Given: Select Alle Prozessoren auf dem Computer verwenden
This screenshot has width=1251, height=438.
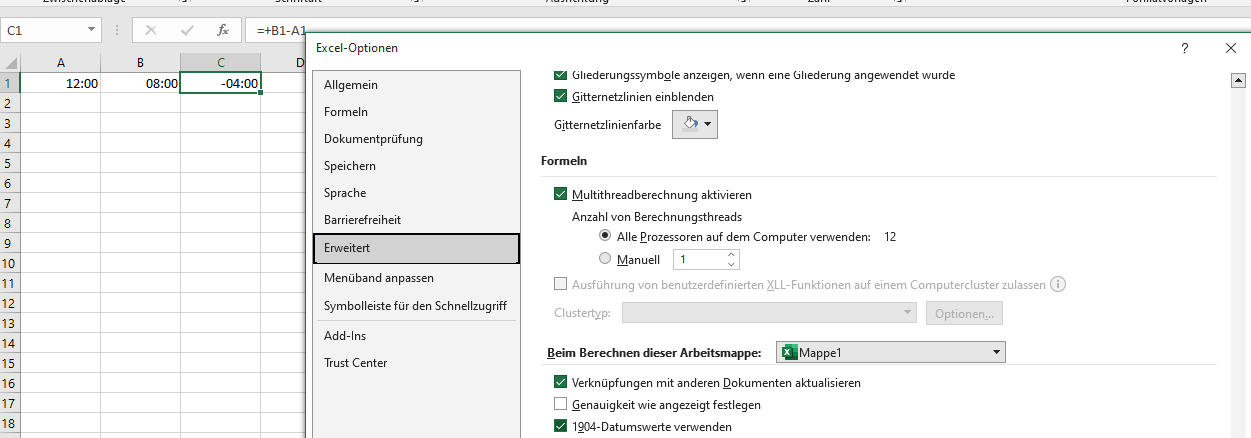Looking at the screenshot, I should tap(605, 237).
